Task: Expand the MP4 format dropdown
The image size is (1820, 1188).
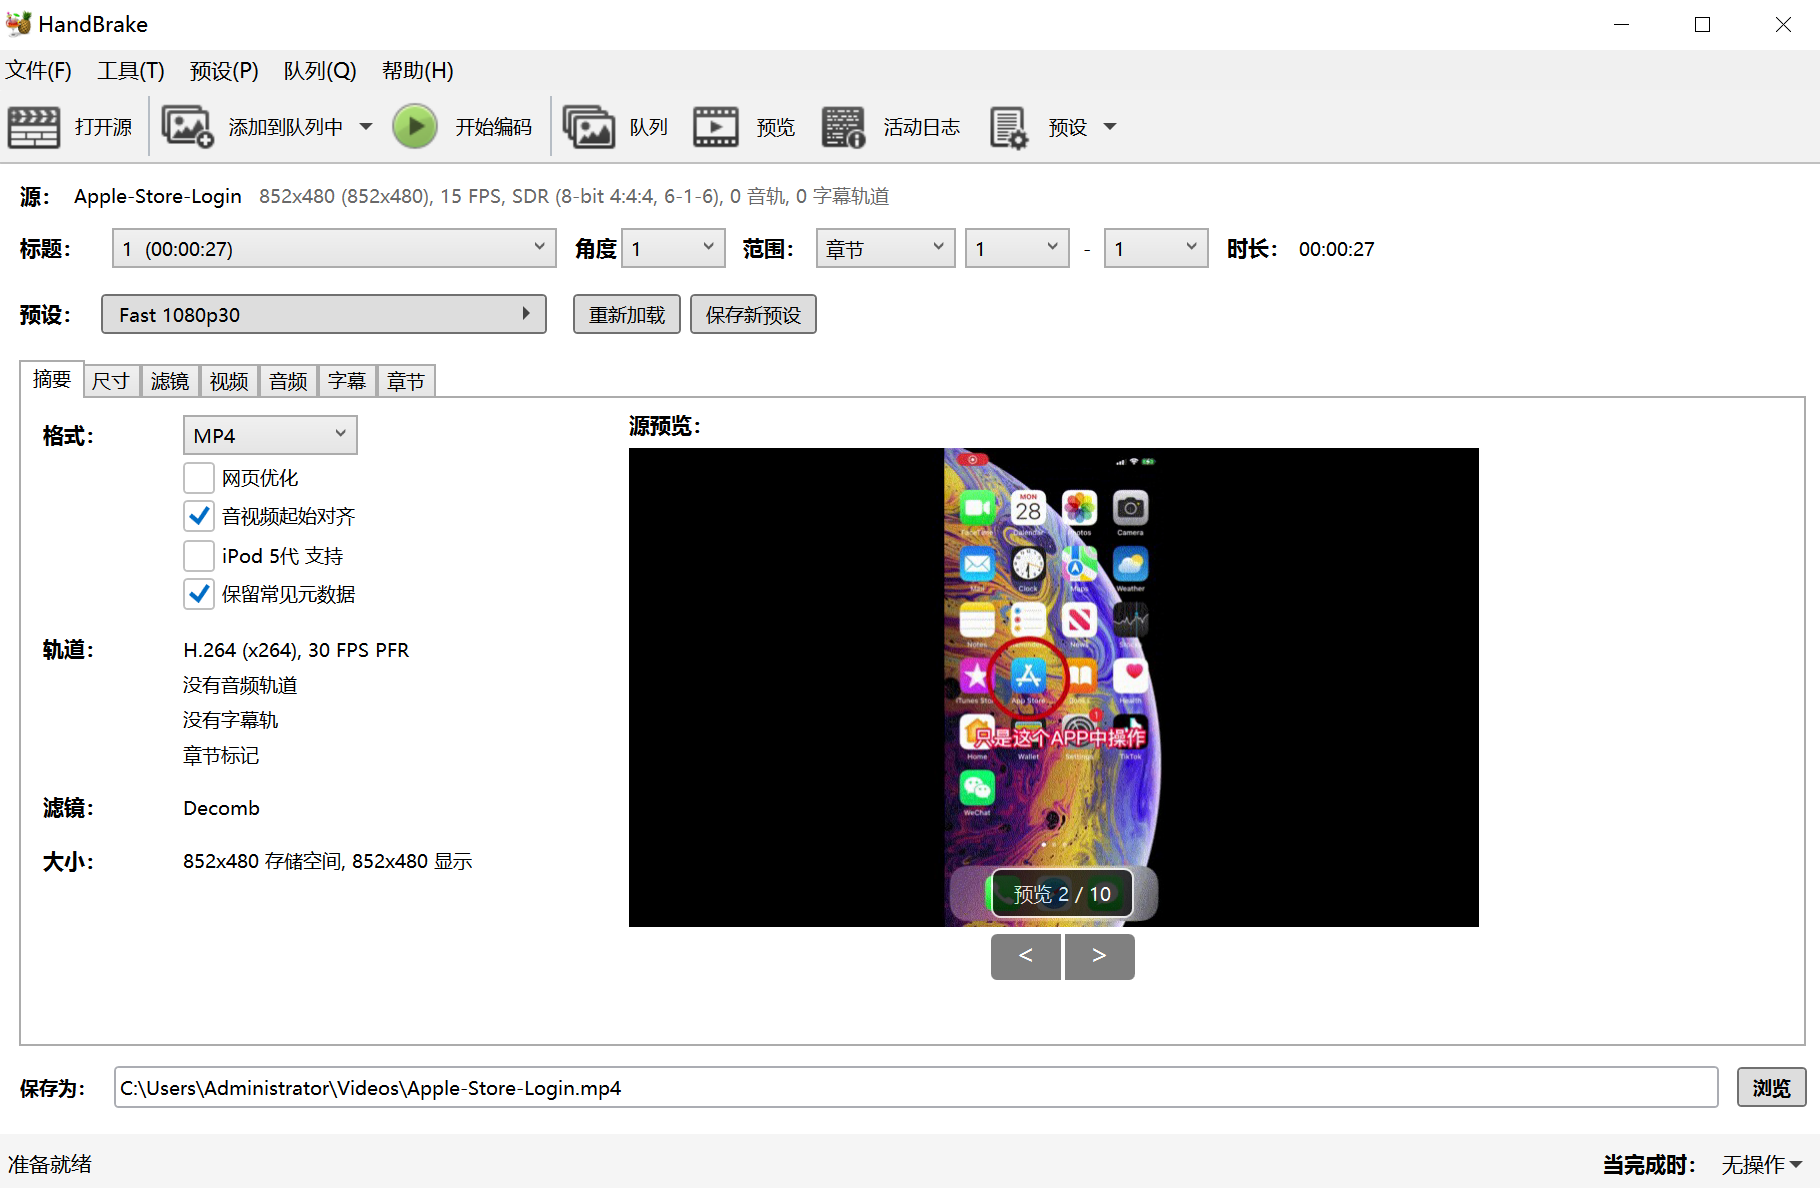Action: point(270,436)
